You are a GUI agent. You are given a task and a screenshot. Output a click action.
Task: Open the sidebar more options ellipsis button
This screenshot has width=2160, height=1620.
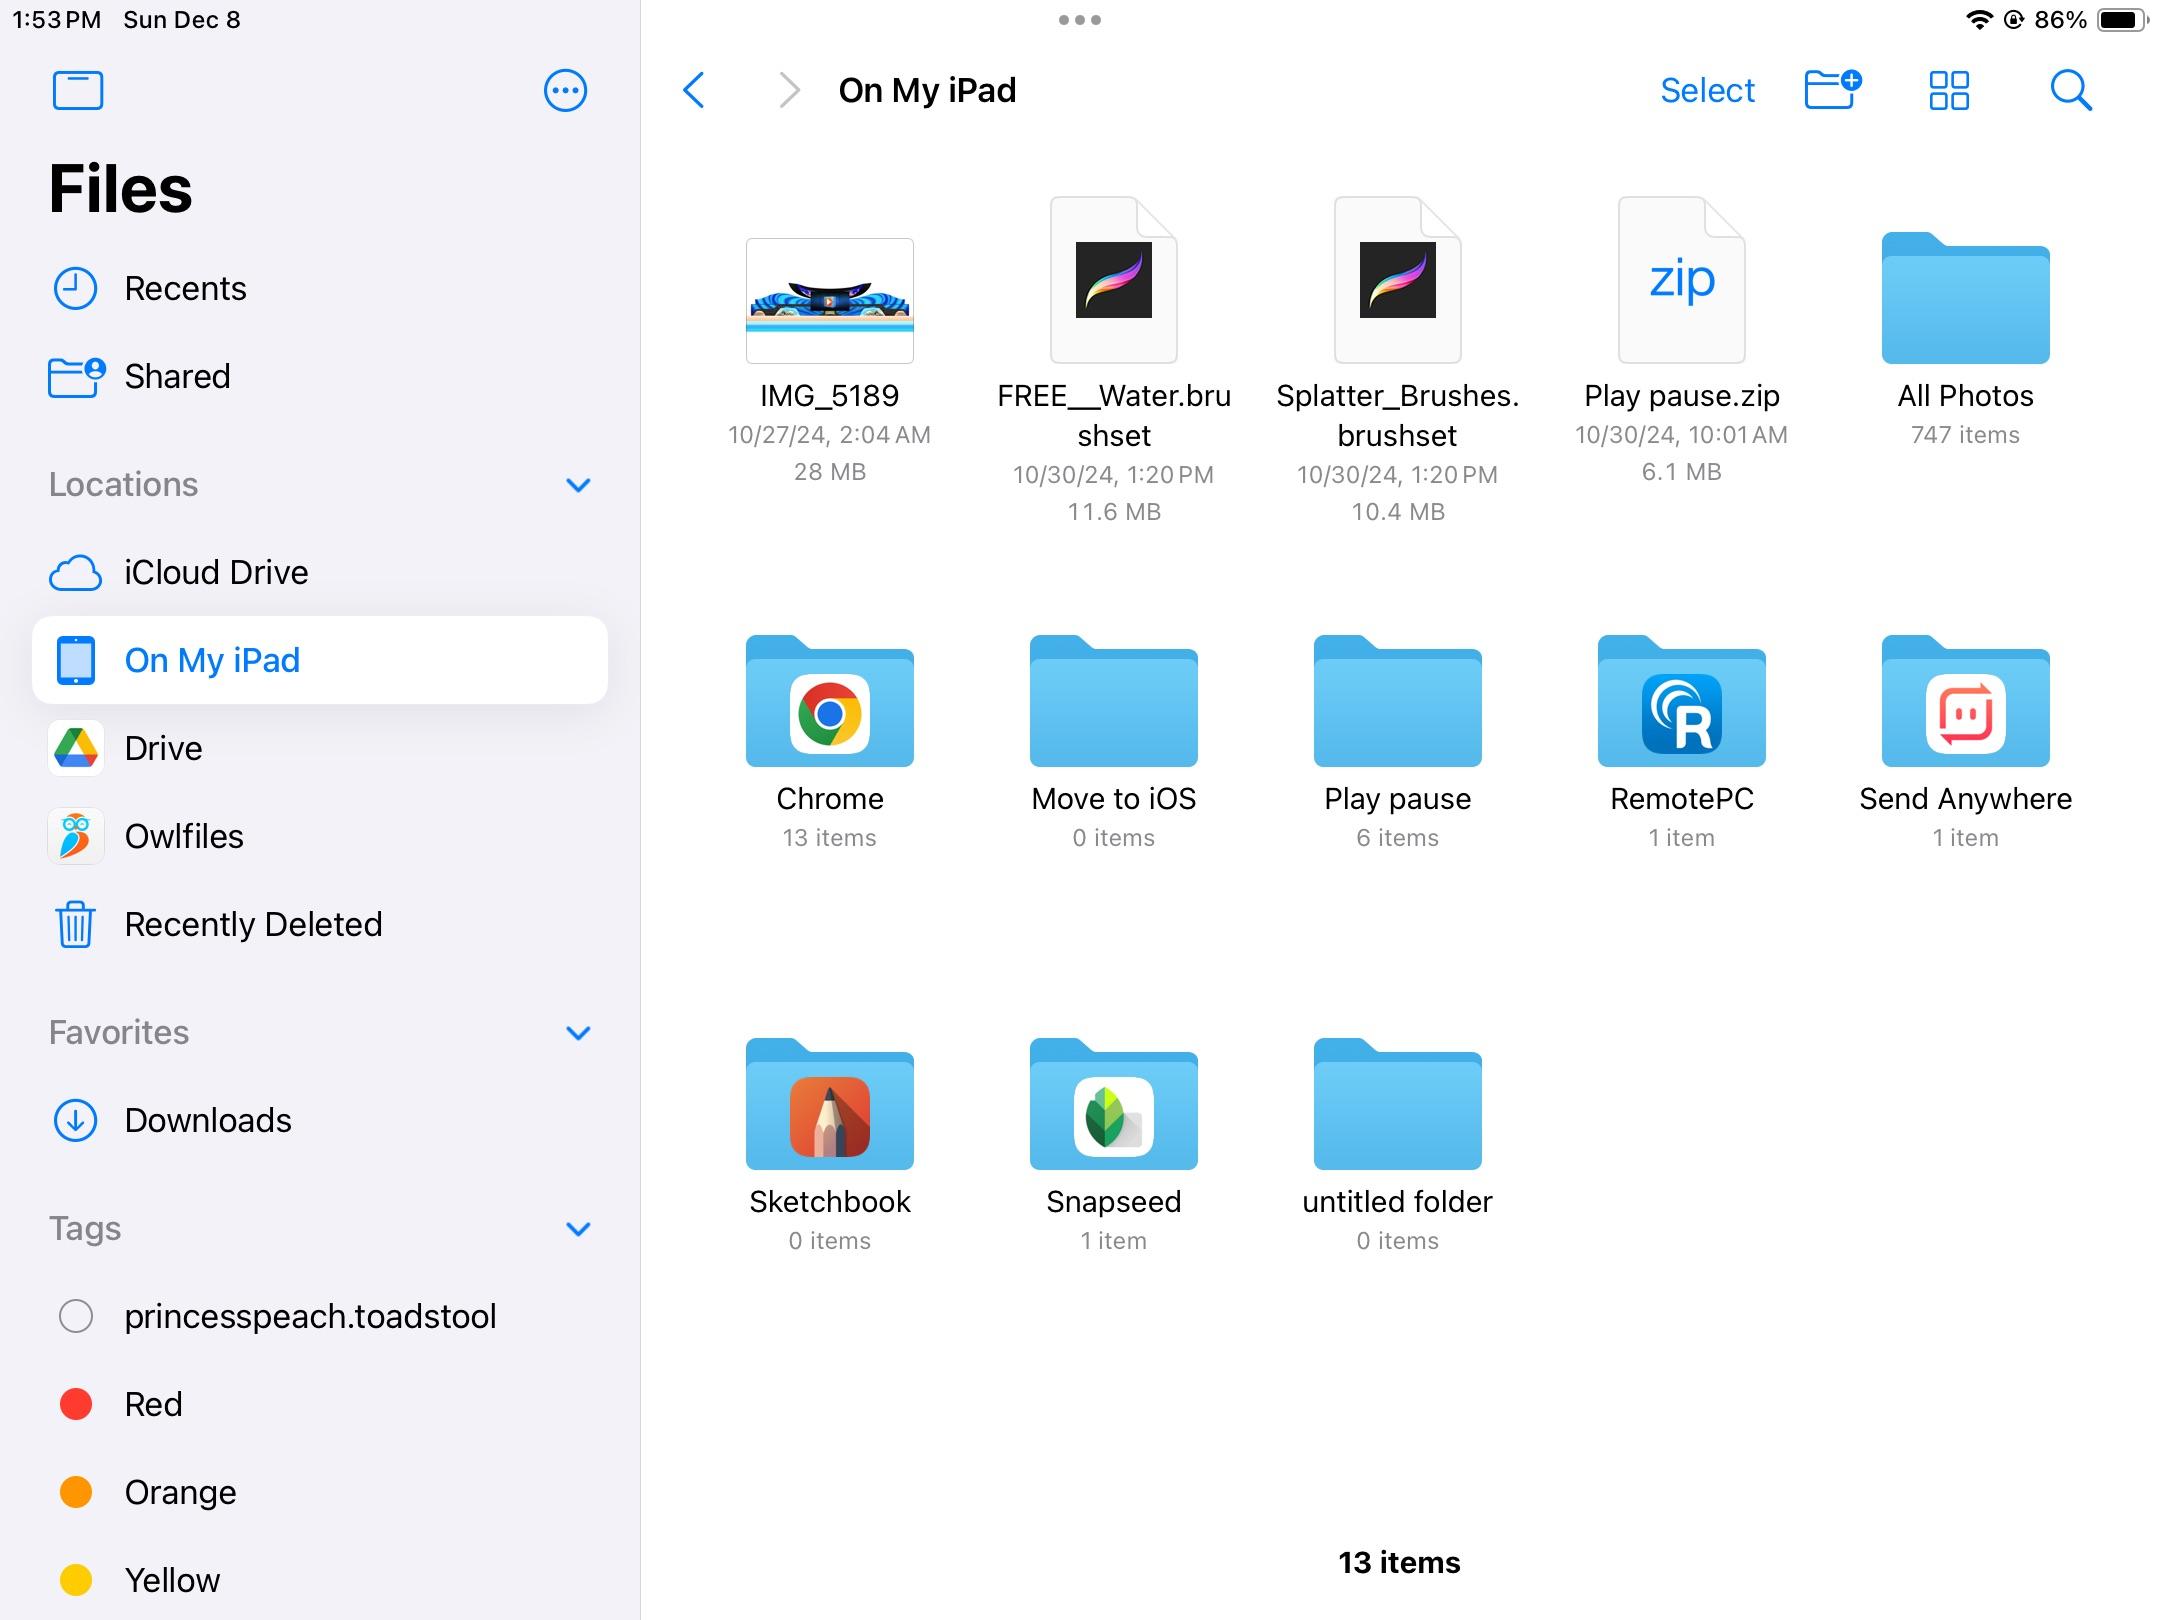coord(565,90)
